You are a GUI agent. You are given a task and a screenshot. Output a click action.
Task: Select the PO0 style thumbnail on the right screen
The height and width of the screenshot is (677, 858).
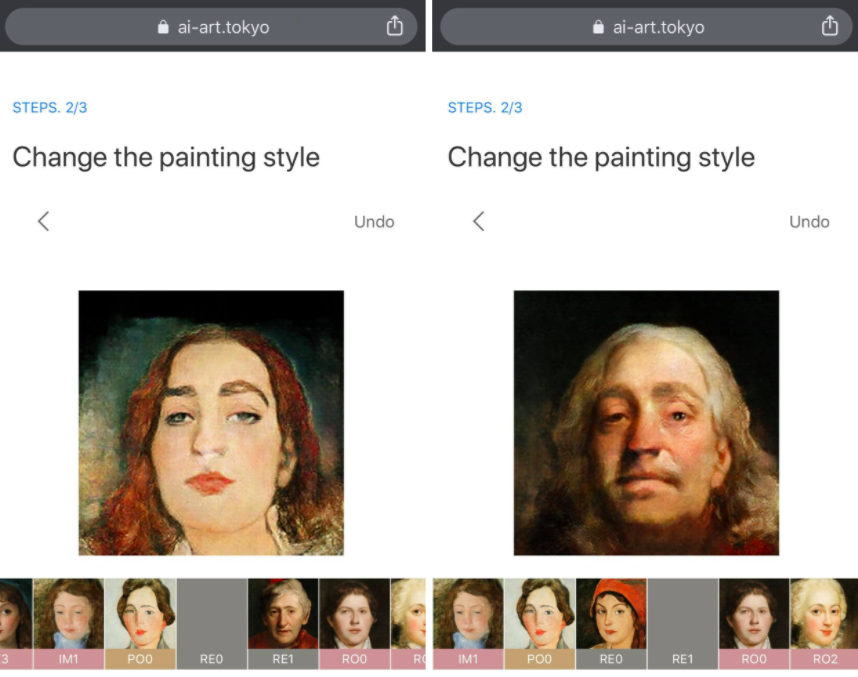(540, 624)
